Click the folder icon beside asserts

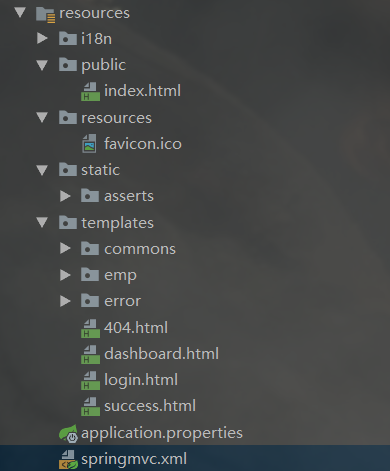tap(90, 195)
